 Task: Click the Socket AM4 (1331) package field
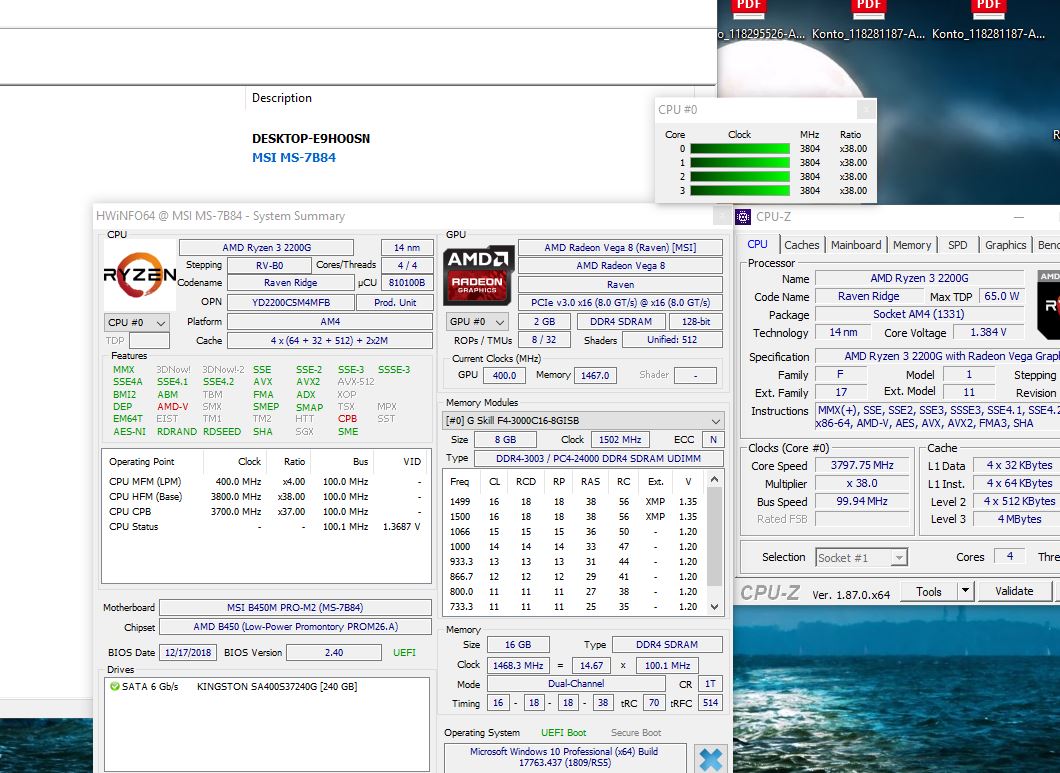point(919,314)
